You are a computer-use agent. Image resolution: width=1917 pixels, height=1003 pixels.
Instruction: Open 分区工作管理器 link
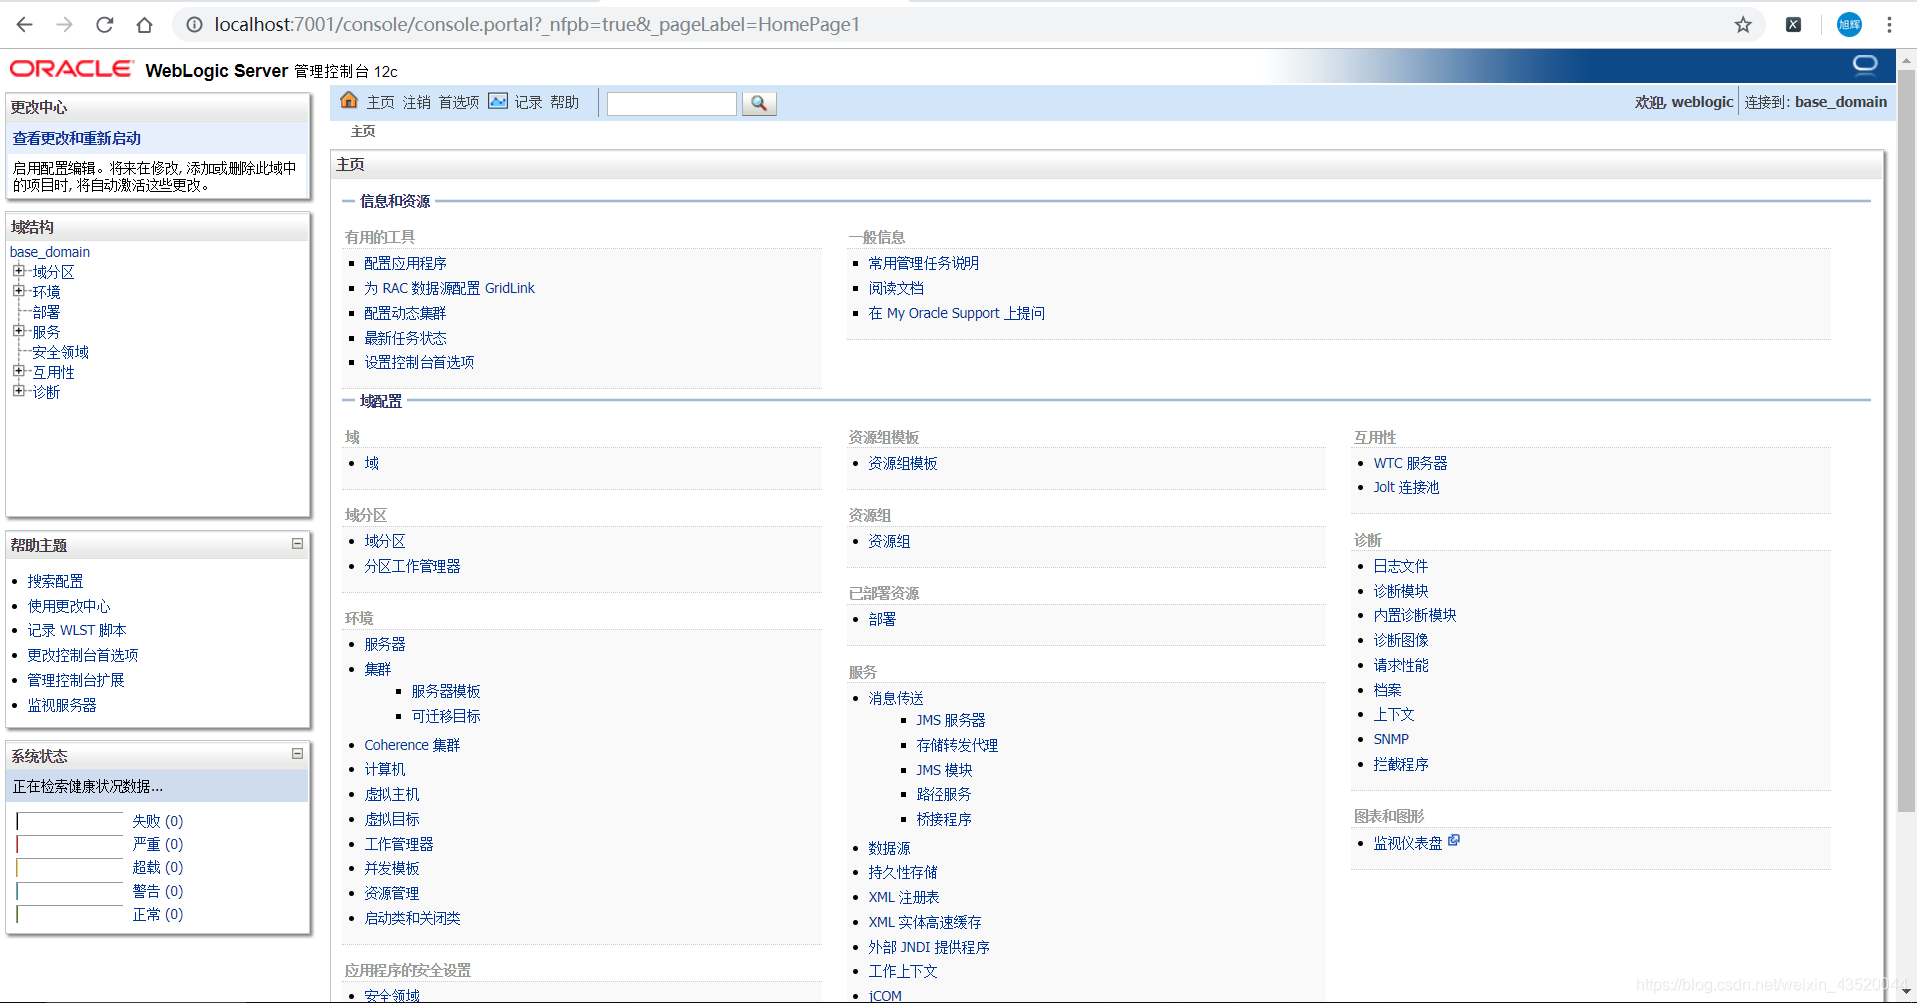click(x=412, y=566)
